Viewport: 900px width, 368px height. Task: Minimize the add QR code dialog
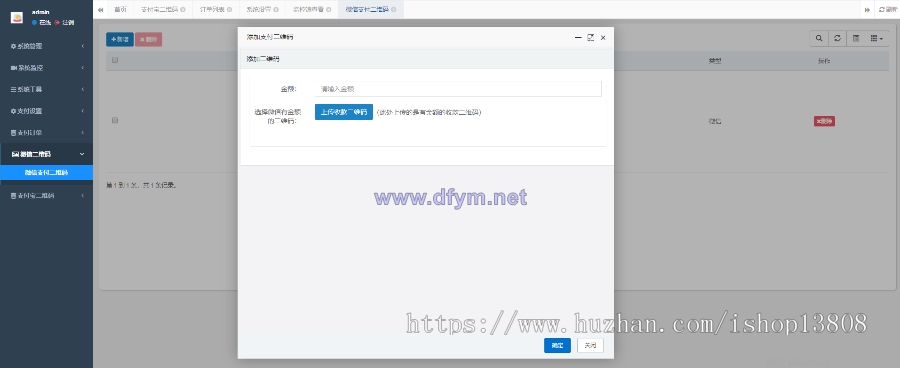pos(578,38)
